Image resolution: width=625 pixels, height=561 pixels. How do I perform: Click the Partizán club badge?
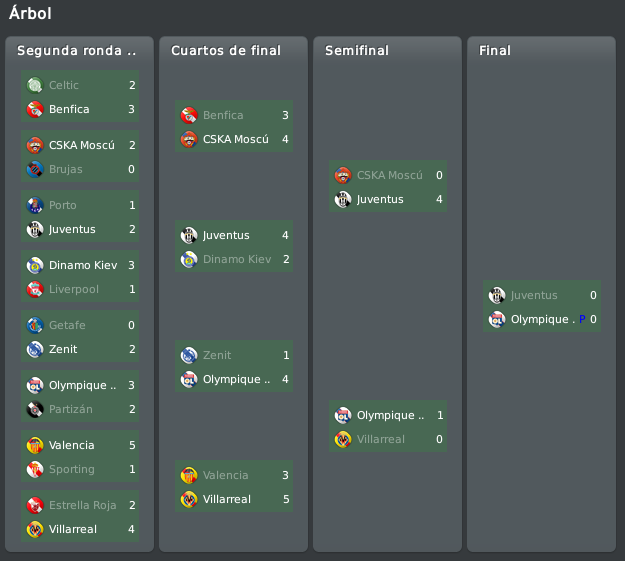[x=35, y=409]
